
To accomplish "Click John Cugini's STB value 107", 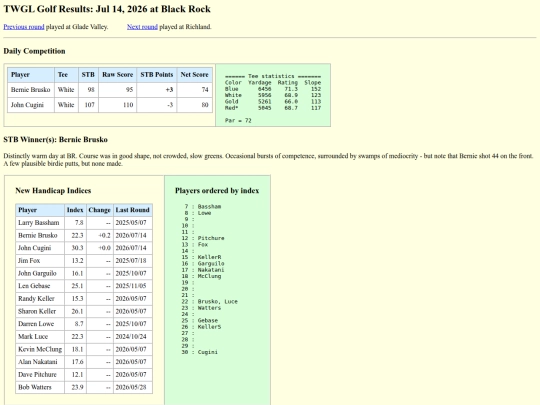I will click(89, 105).
